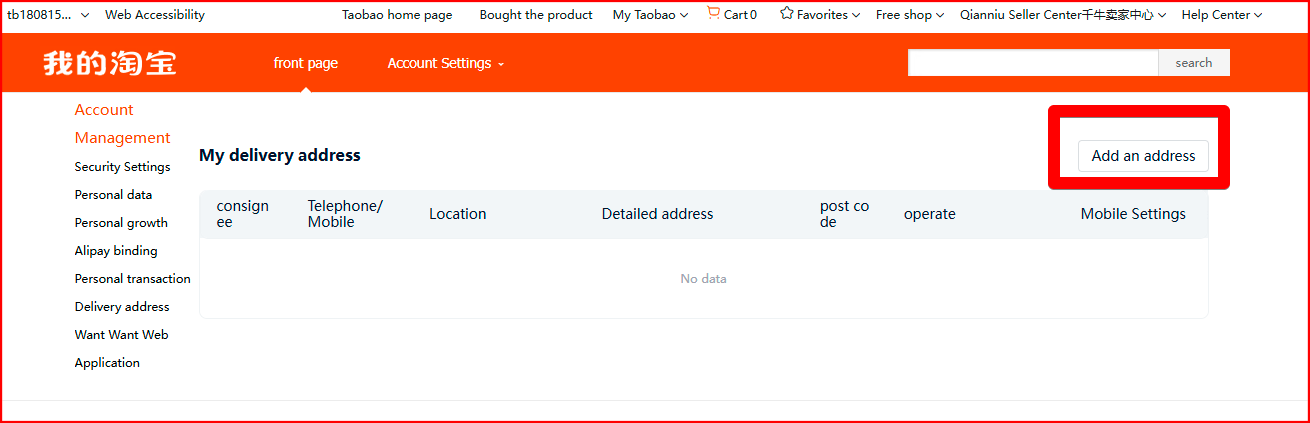Click the shopping cart icon
Image resolution: width=1310 pixels, height=423 pixels.
tap(713, 14)
